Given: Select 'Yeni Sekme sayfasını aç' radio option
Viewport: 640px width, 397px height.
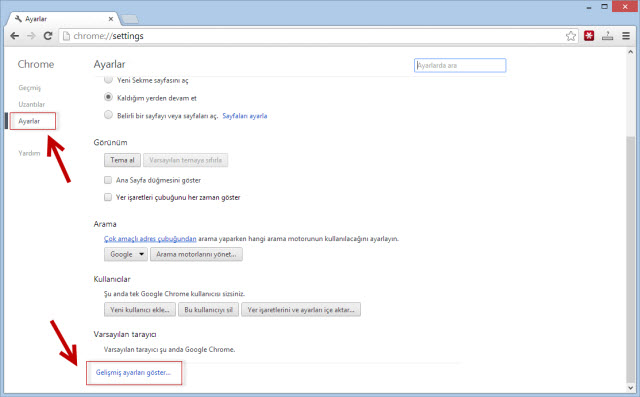Looking at the screenshot, I should (x=108, y=80).
